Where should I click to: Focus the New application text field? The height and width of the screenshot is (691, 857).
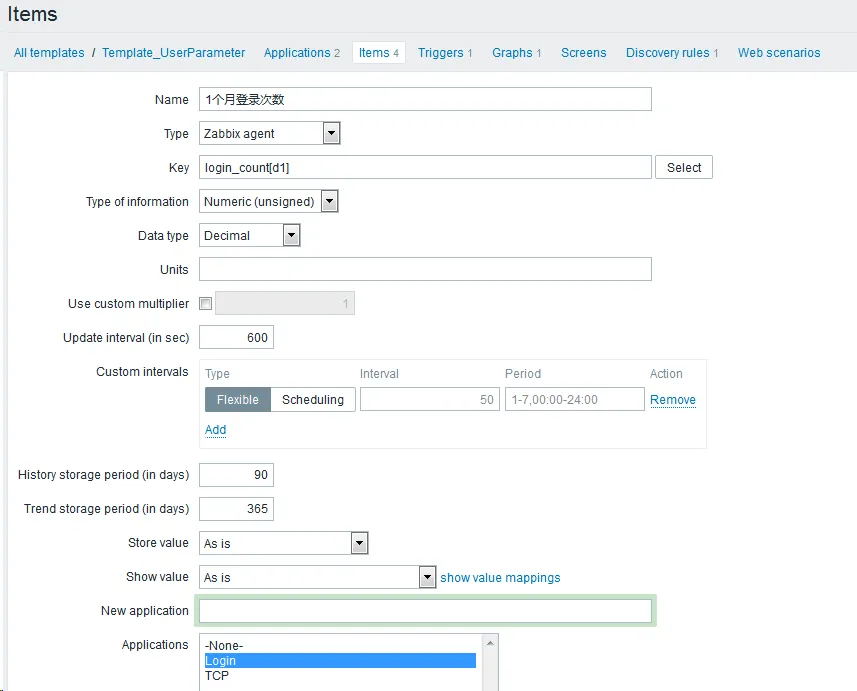[425, 611]
